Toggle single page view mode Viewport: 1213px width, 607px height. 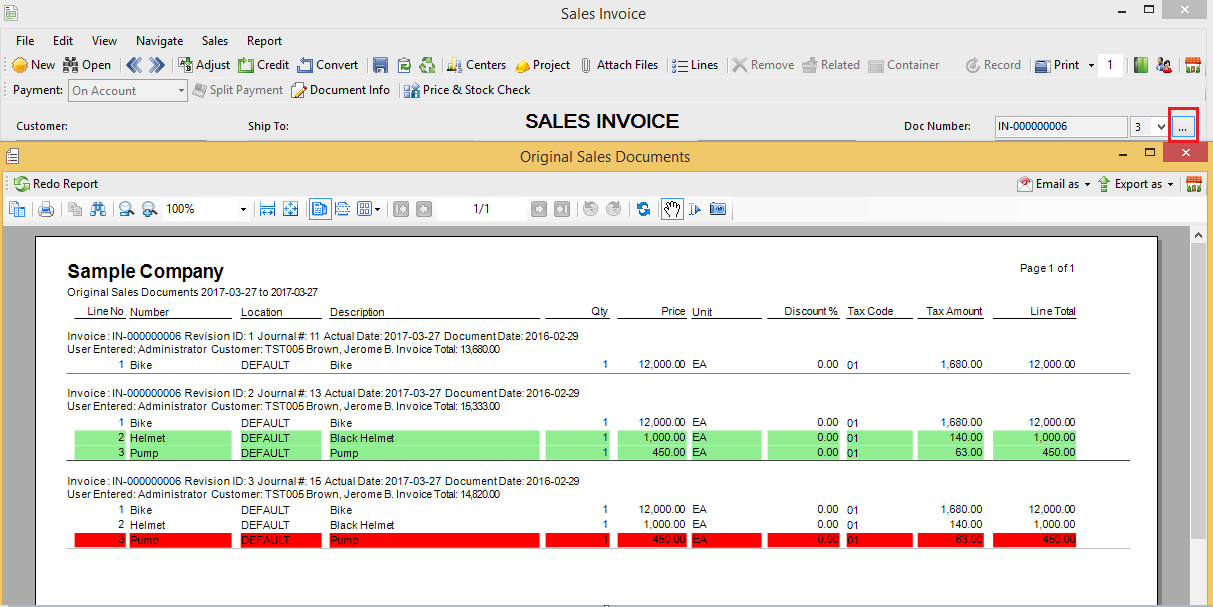[x=319, y=209]
